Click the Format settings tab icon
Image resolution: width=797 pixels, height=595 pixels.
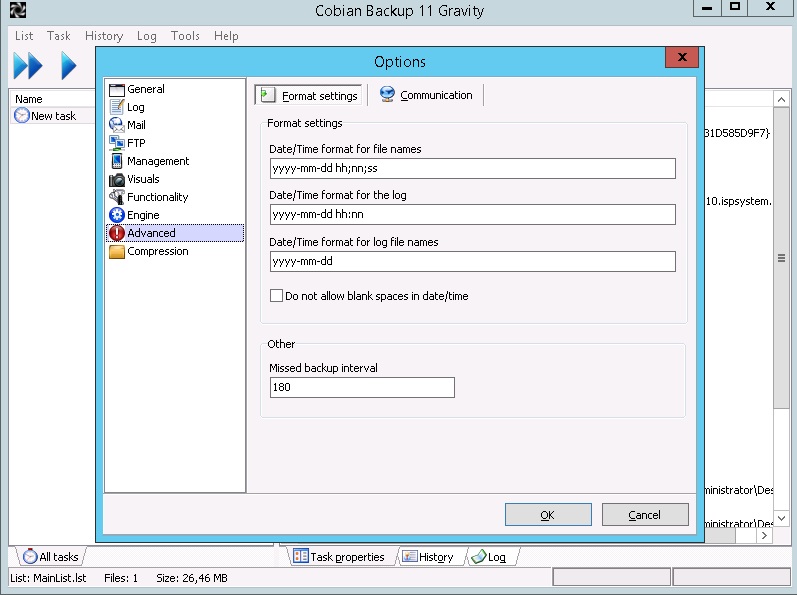tap(267, 95)
